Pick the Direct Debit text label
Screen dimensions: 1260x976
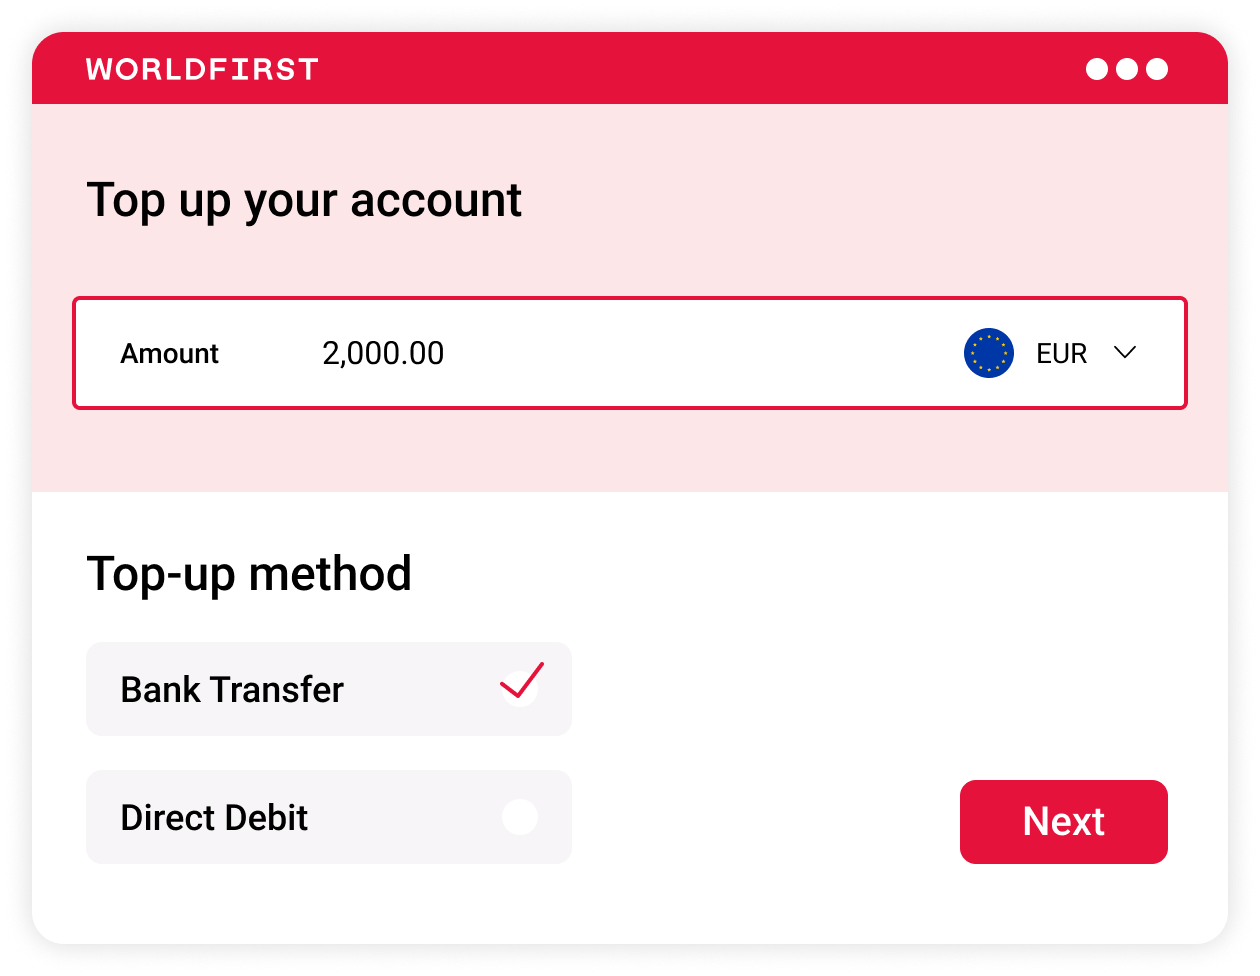(x=214, y=818)
